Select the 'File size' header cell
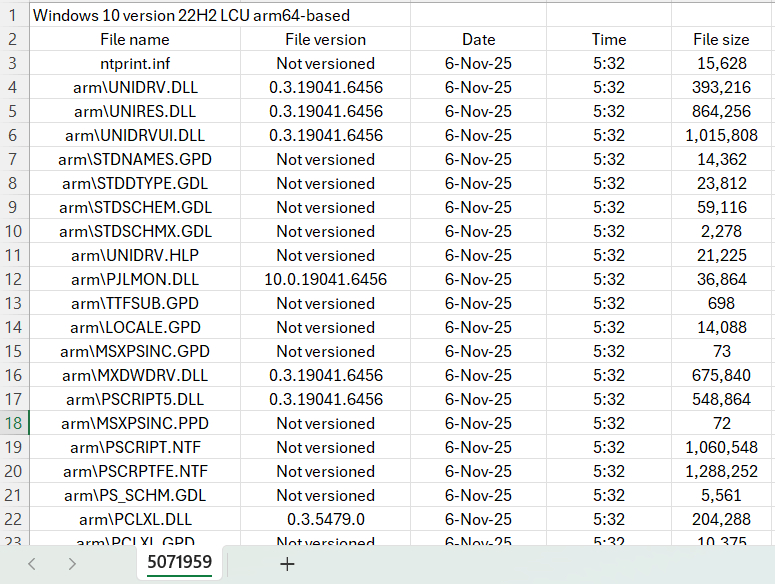 pyautogui.click(x=722, y=39)
